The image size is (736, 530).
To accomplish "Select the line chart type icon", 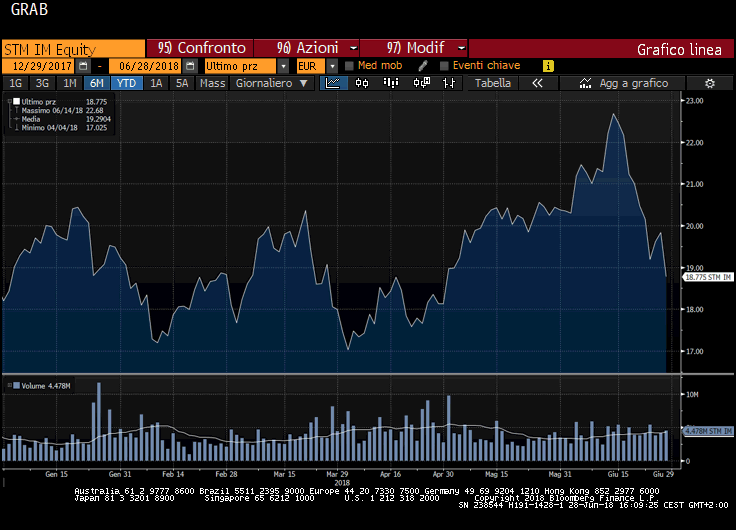I will coord(333,83).
